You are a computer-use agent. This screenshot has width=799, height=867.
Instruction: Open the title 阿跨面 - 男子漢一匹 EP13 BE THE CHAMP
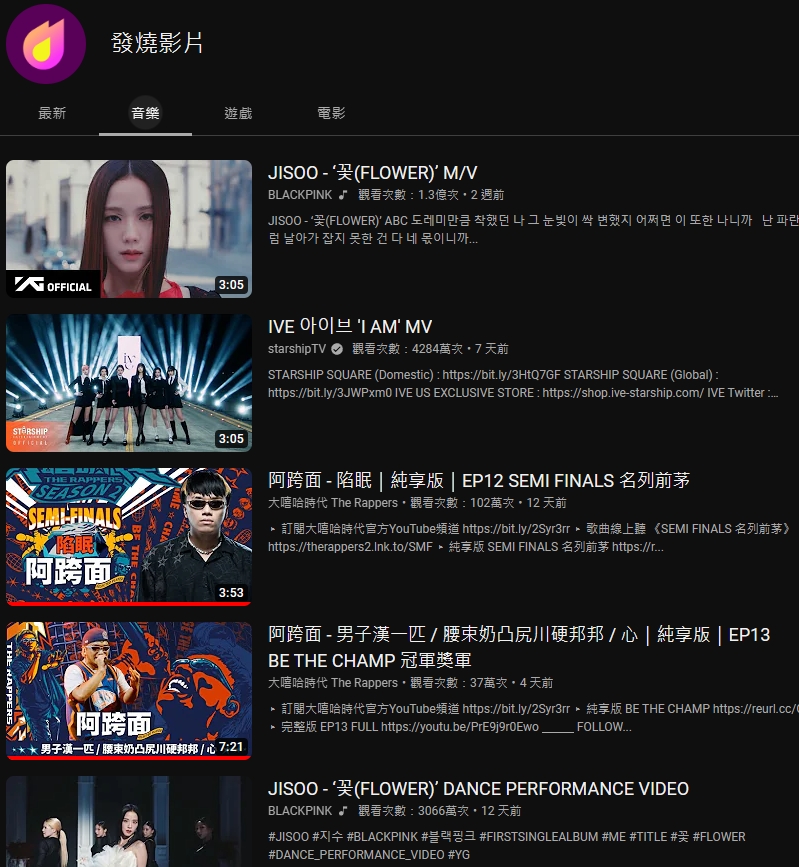[x=519, y=647]
